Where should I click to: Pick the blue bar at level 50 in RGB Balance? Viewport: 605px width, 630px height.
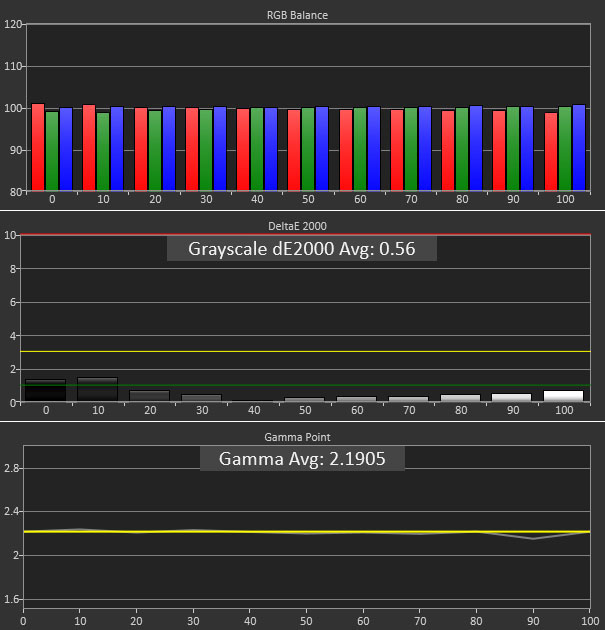point(322,149)
